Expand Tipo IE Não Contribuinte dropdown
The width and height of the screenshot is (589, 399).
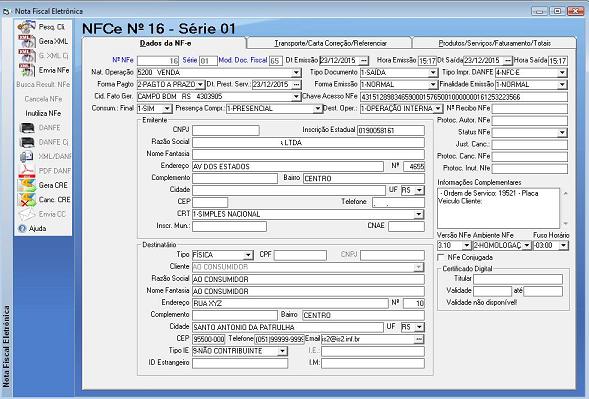(282, 351)
